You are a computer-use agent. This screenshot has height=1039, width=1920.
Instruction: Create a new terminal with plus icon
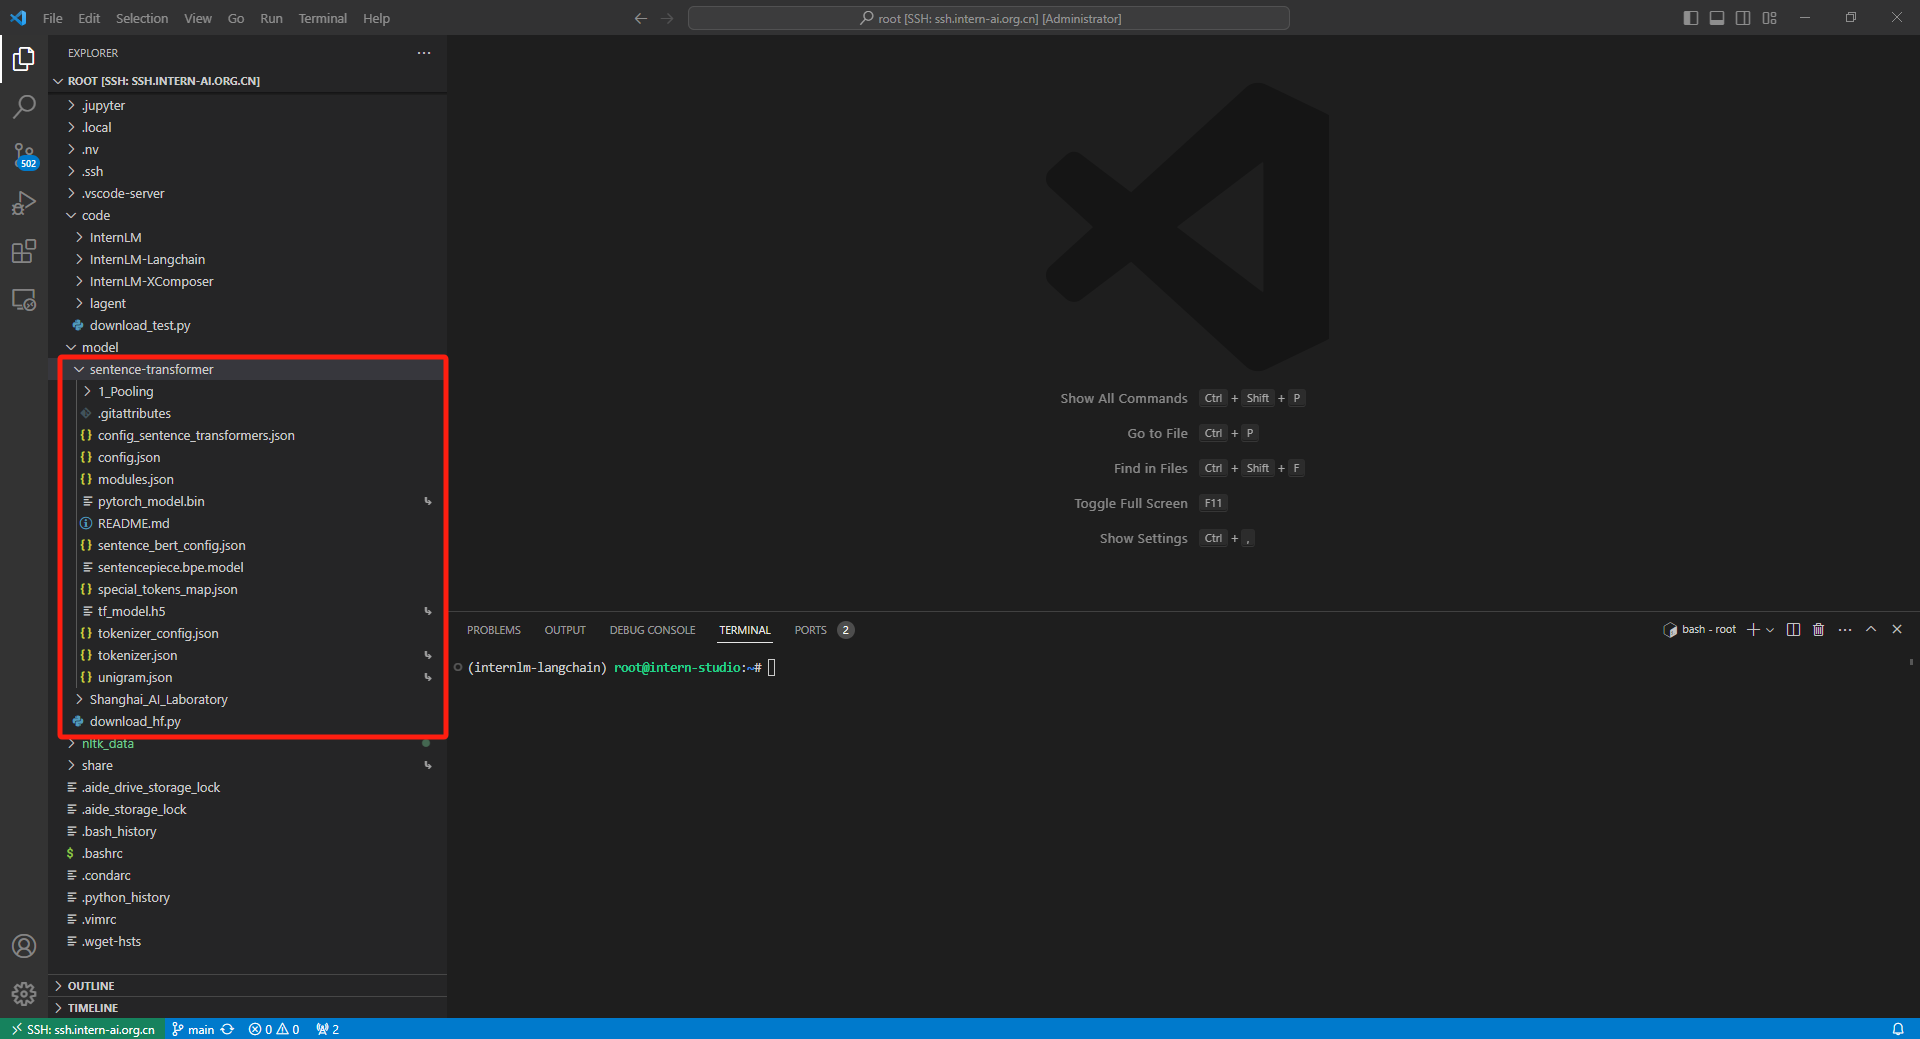pyautogui.click(x=1753, y=629)
